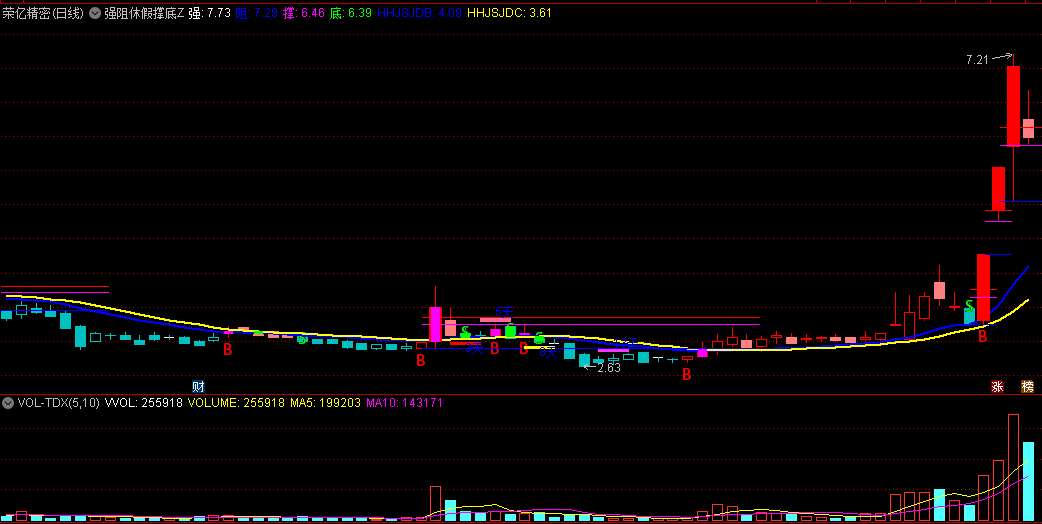Select the leftmost green S sell marker
Viewport: 1042px width, 524px height.
coord(302,339)
